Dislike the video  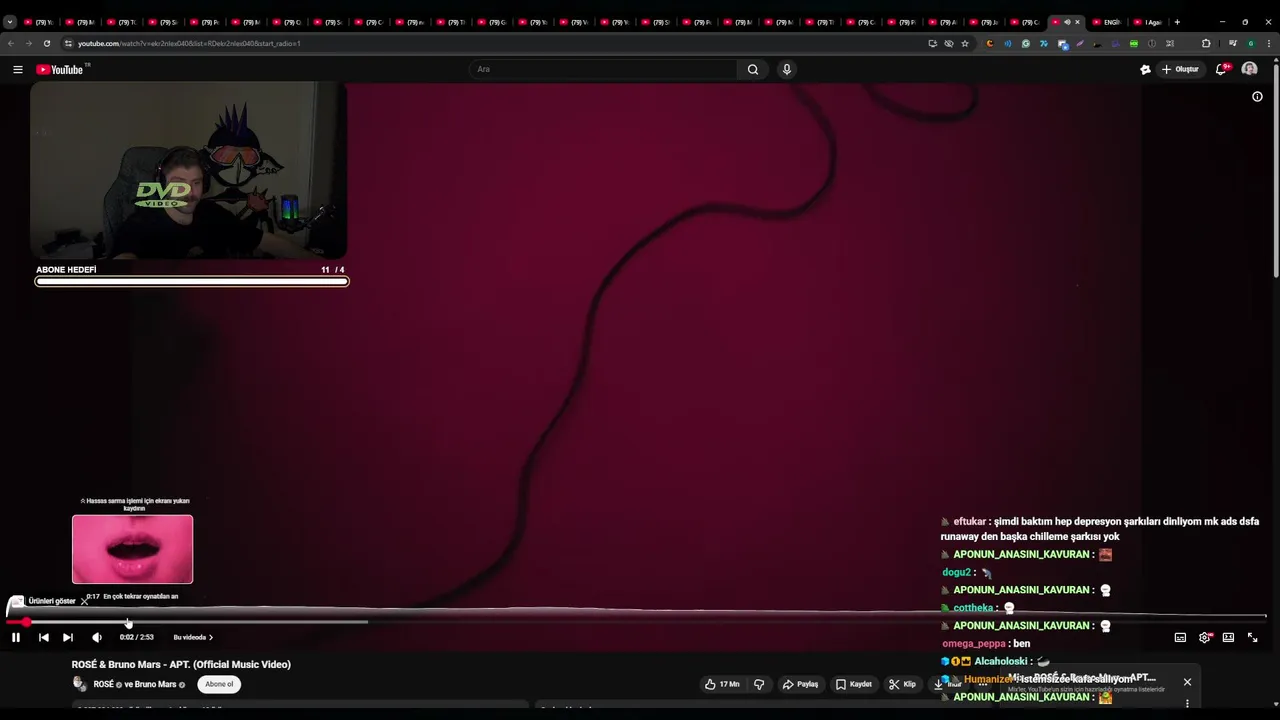point(759,684)
